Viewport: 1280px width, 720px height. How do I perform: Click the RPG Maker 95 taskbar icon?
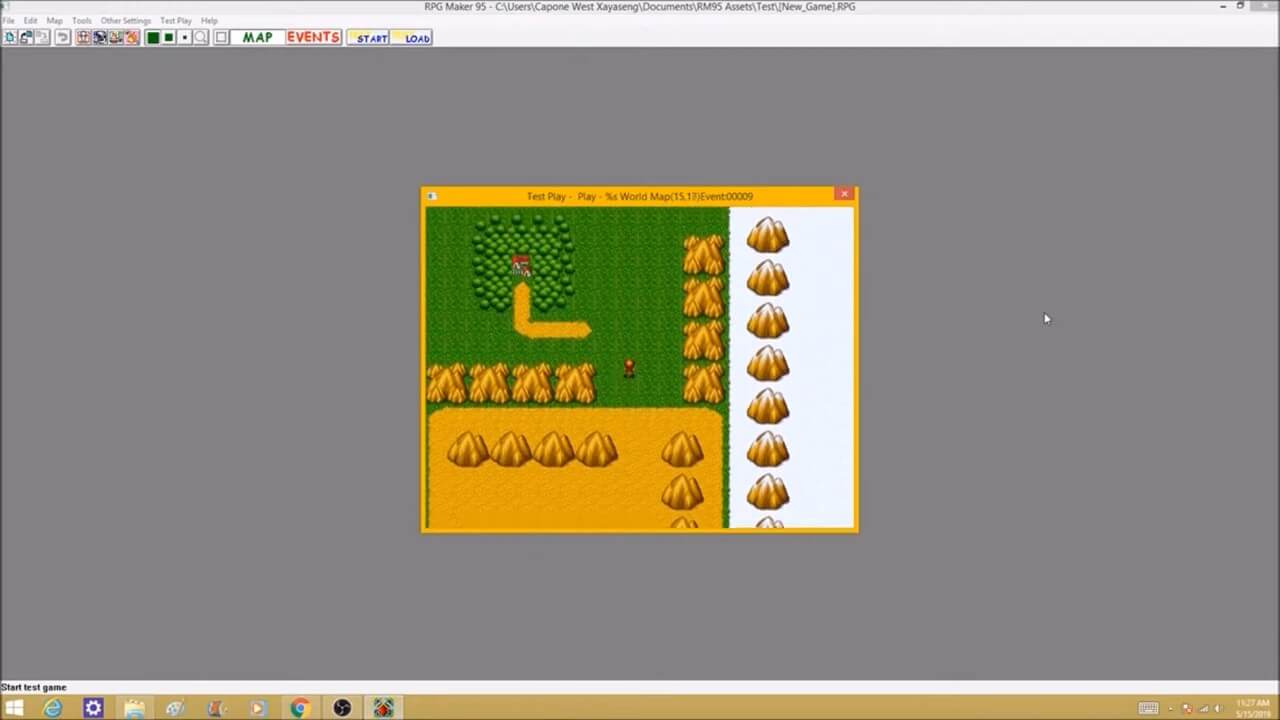(x=383, y=708)
